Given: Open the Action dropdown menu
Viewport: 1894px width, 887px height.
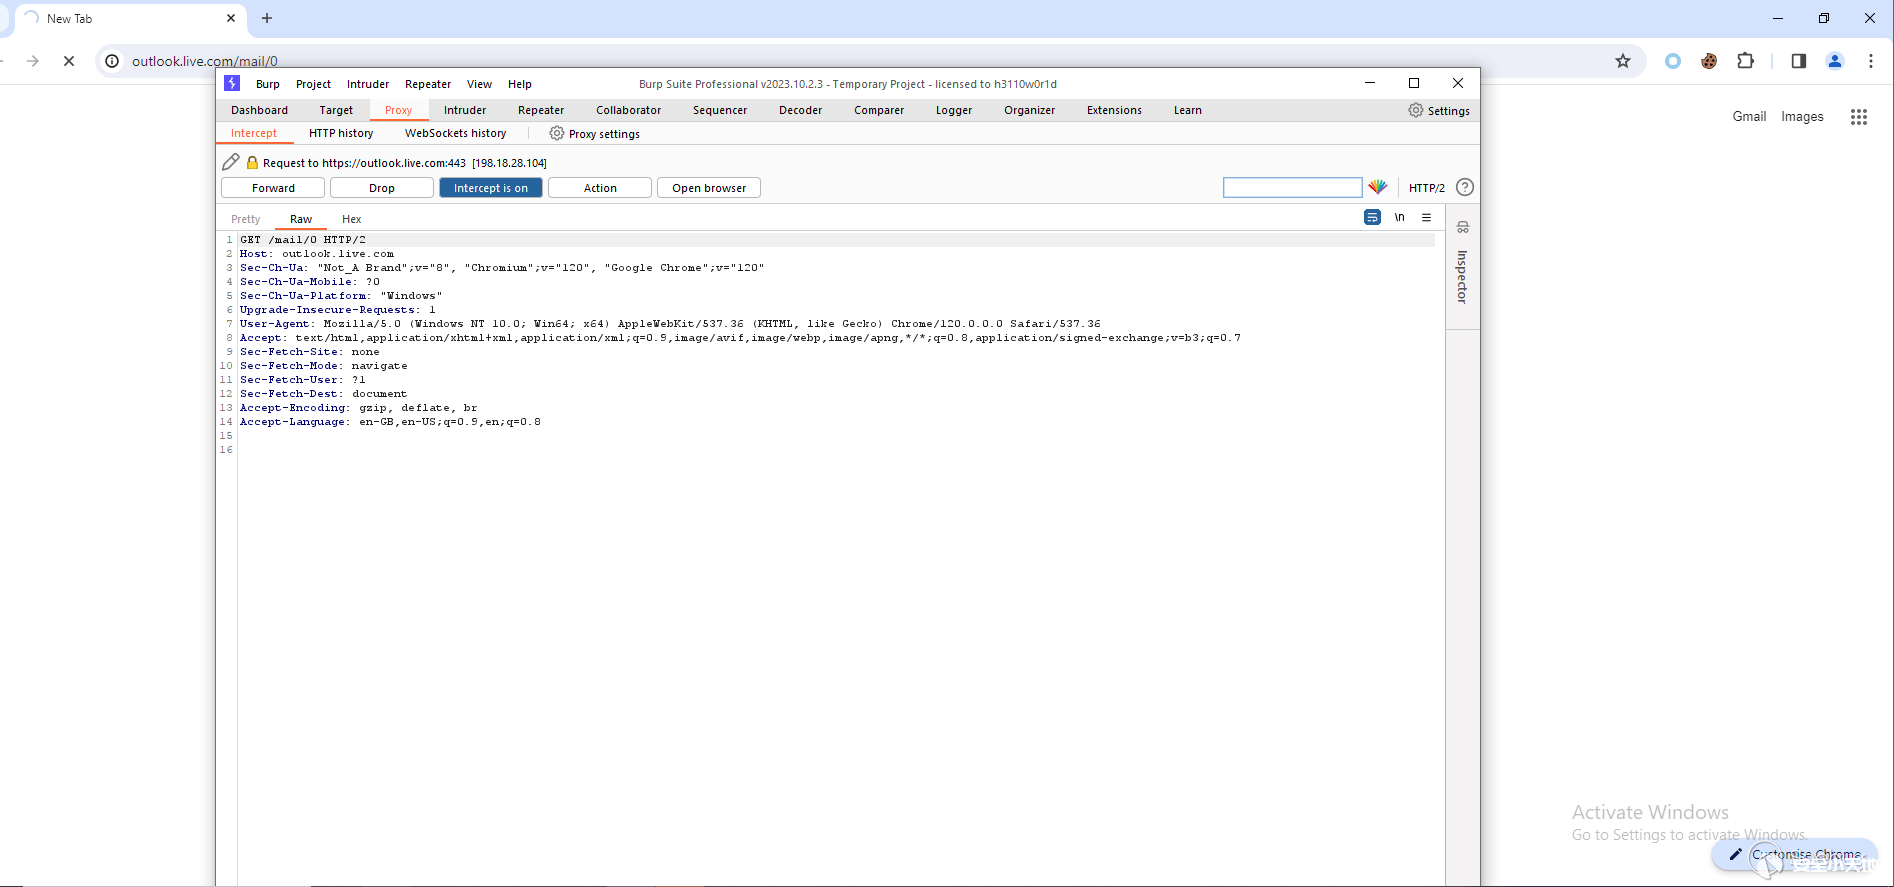Looking at the screenshot, I should 600,188.
